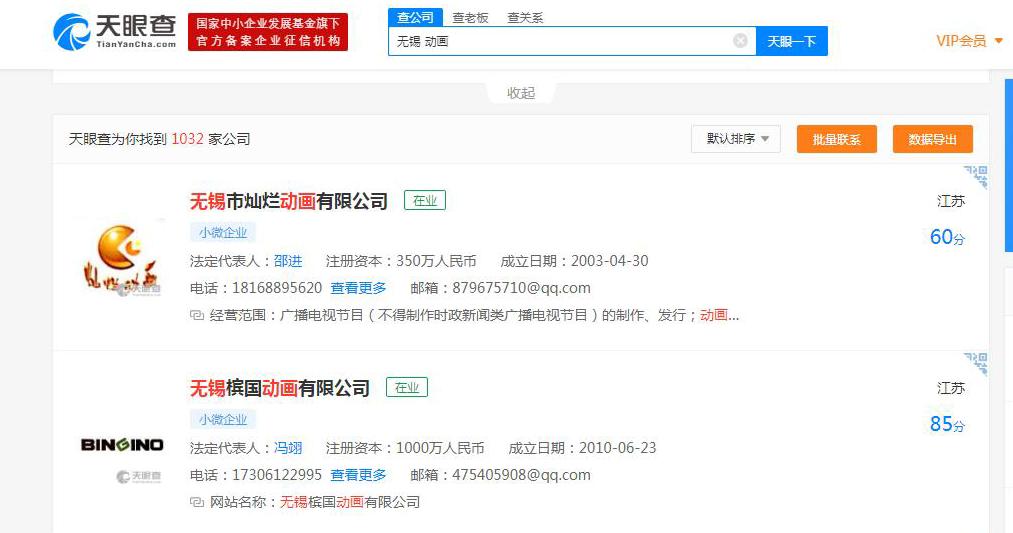1013x533 pixels.
Task: Click the 天眼一下 search button
Action: pyautogui.click(x=791, y=41)
